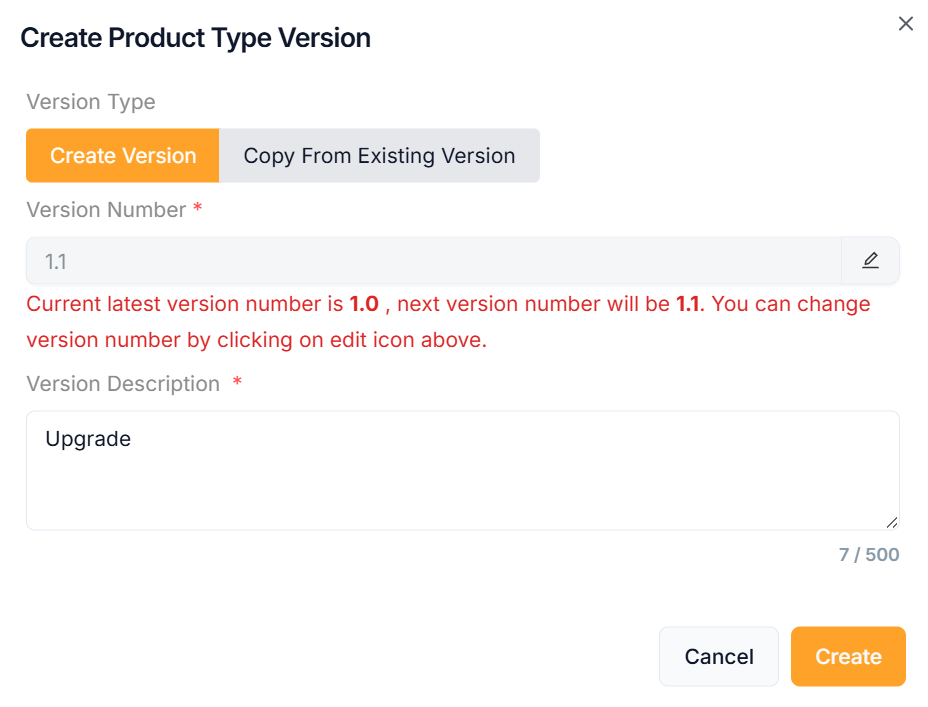The height and width of the screenshot is (707, 928).
Task: Click the bold 1.1 in helper text
Action: point(687,304)
